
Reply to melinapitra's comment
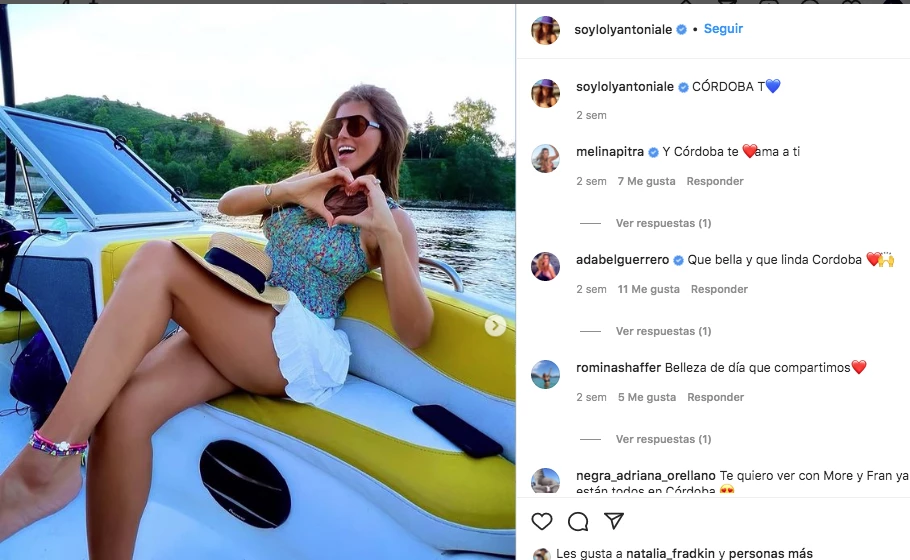pos(715,181)
